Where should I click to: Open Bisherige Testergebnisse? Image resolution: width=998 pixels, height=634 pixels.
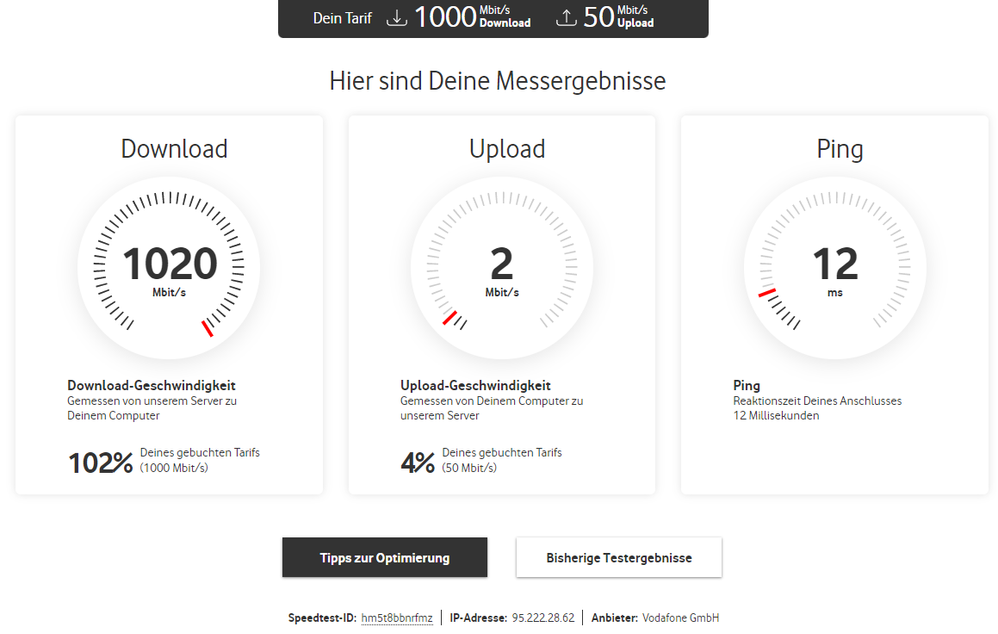click(618, 557)
